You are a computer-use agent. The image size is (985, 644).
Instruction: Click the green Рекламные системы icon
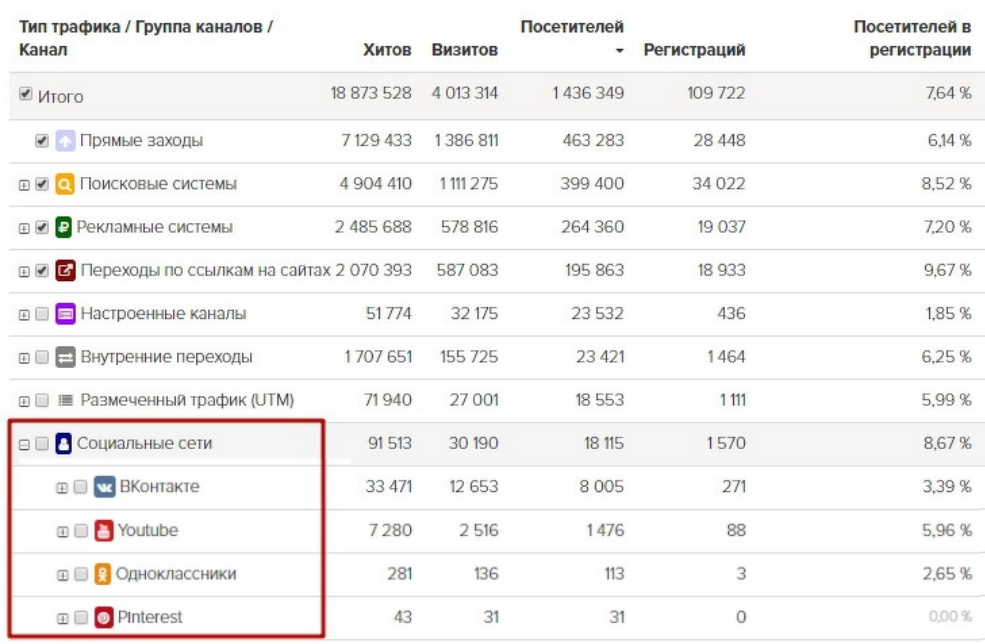tap(65, 227)
